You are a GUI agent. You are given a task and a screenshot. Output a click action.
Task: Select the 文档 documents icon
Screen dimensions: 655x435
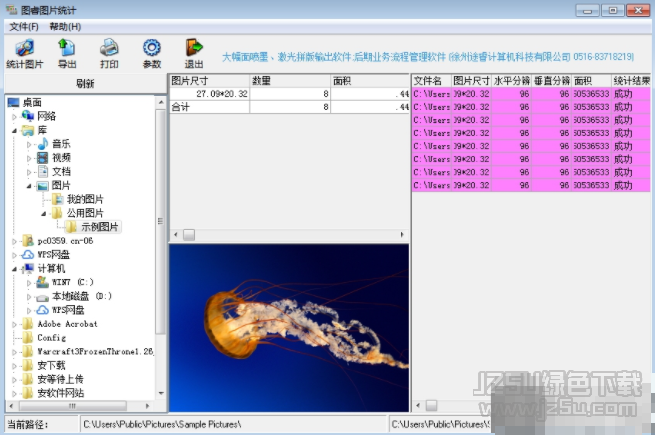[x=43, y=171]
